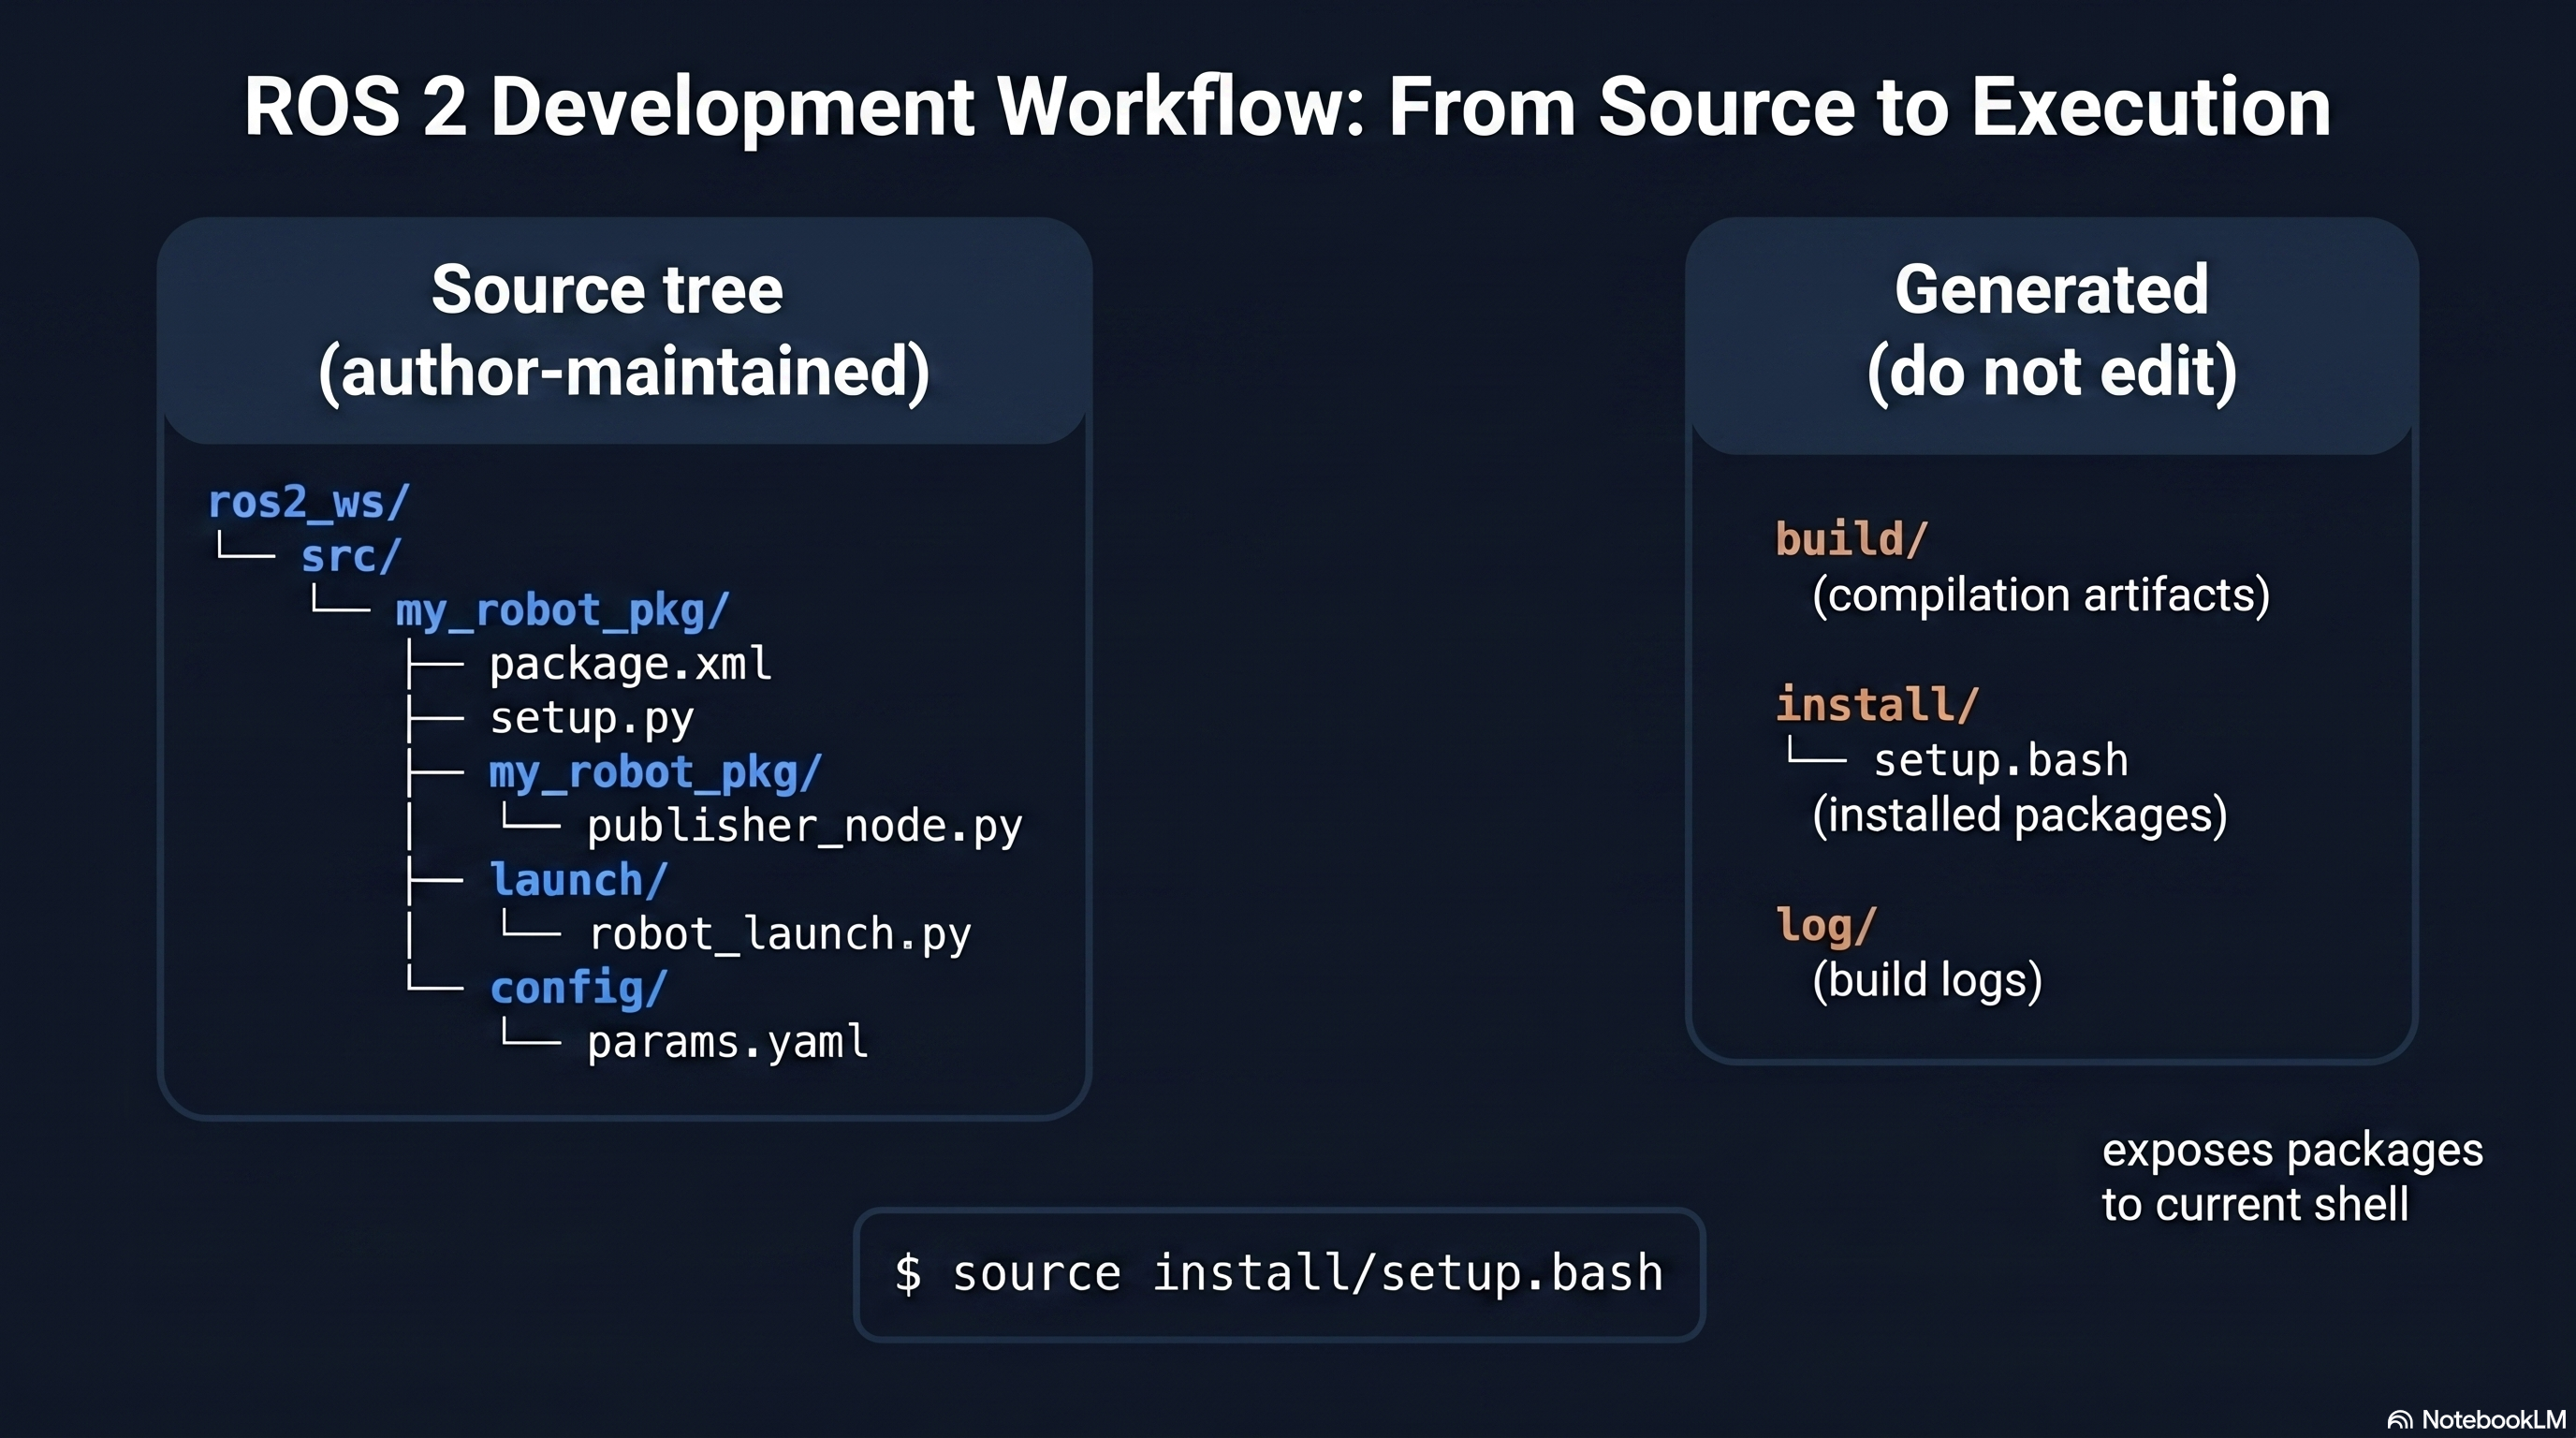Click the 'Generated (do not edit)' header
The height and width of the screenshot is (1438, 2576).
pyautogui.click(x=2051, y=335)
